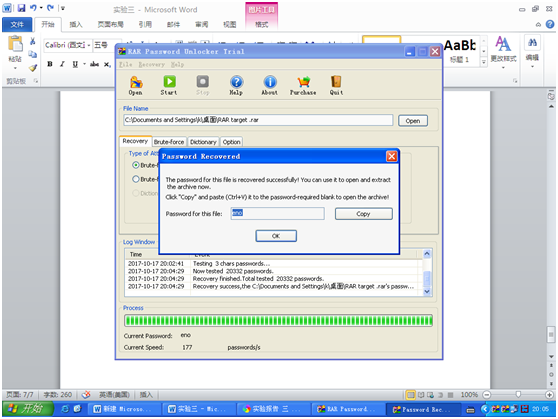
Task: Select the disabled Dictionary radio option
Action: (x=136, y=193)
